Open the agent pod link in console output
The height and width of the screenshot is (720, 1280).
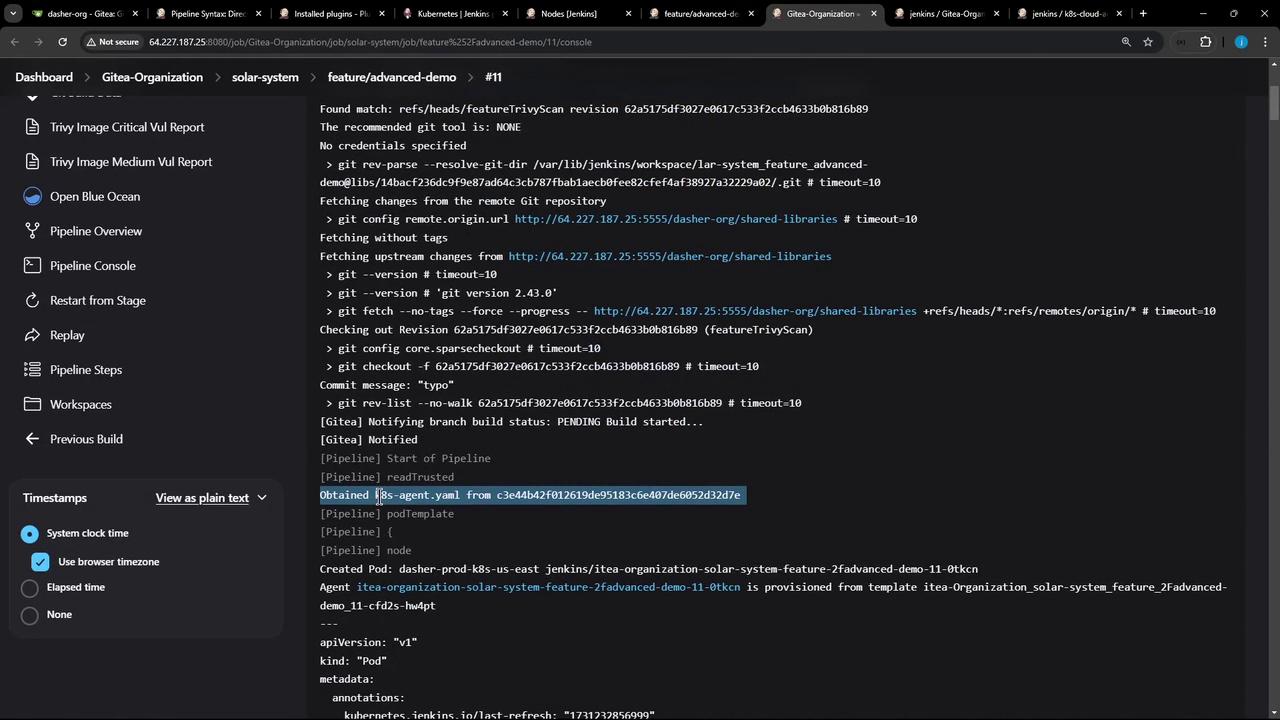click(x=548, y=587)
